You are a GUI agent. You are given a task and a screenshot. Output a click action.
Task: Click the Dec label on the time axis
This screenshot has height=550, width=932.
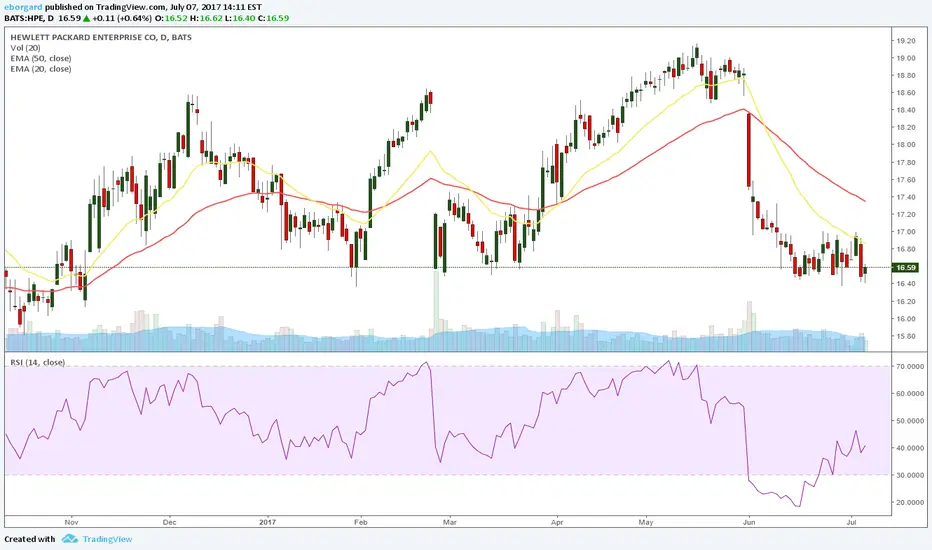(169, 523)
